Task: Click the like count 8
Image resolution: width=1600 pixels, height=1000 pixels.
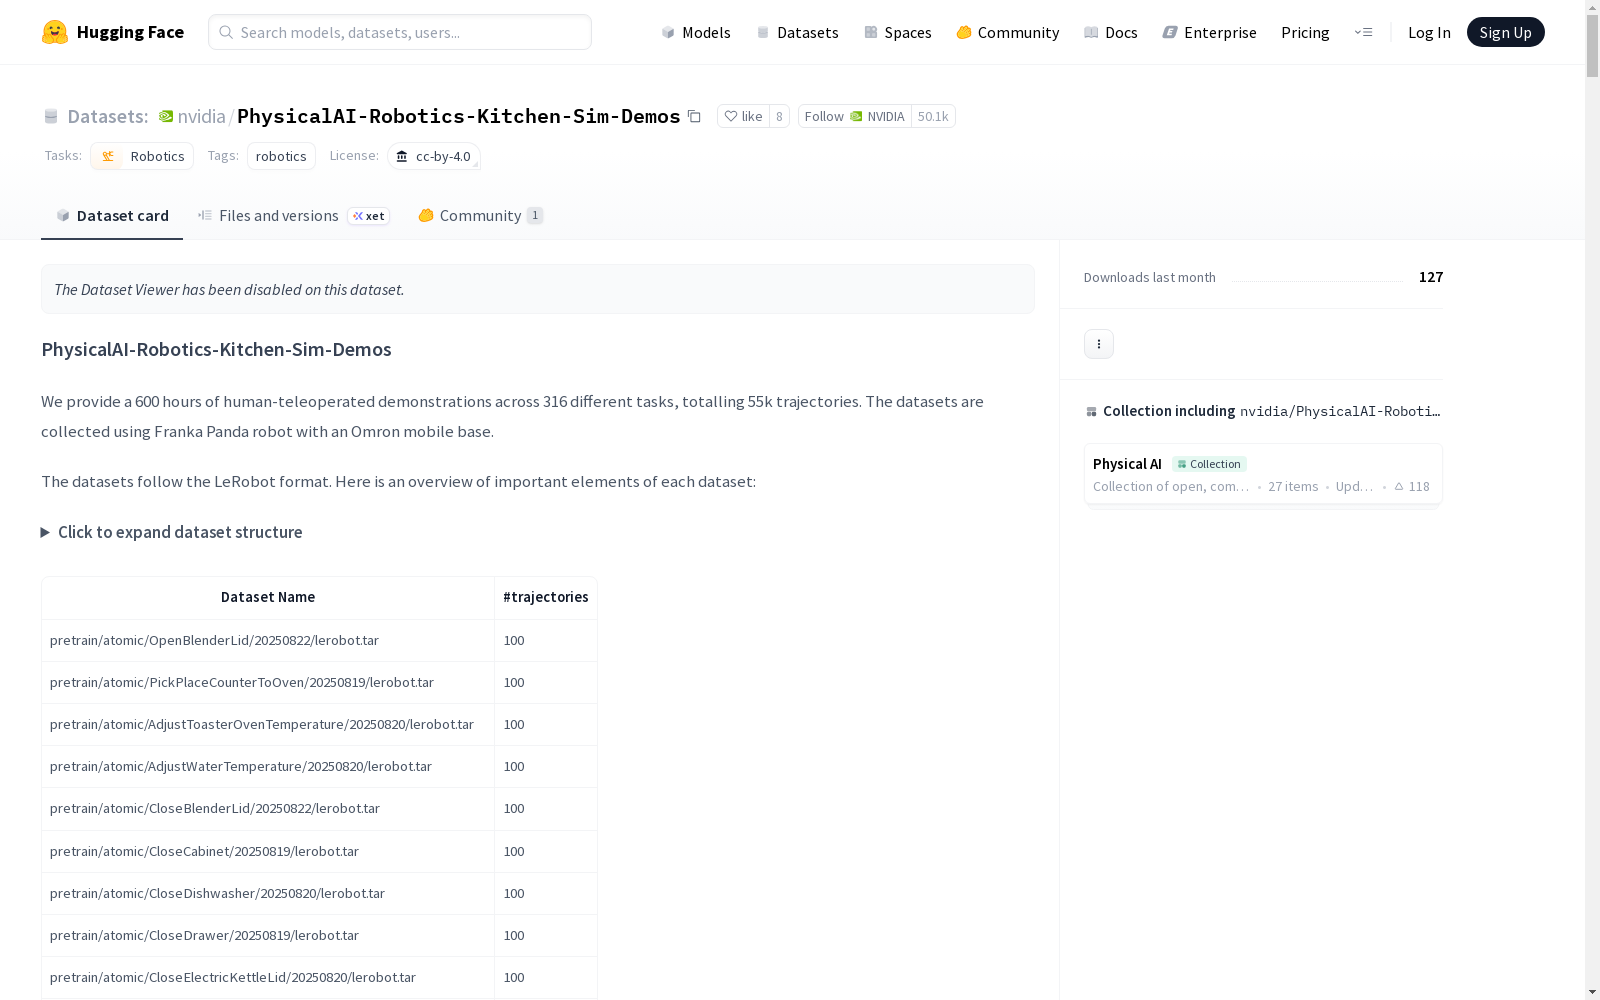Action: pos(779,116)
